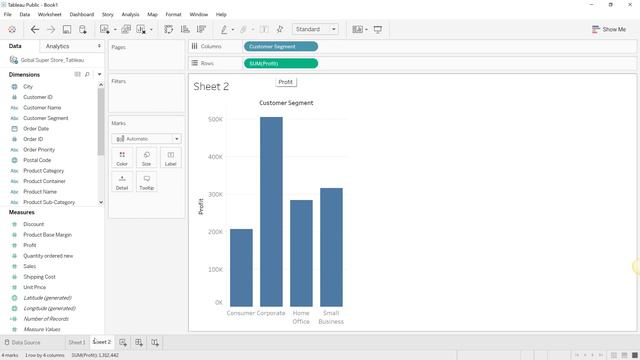Click the New Worksheet tab icon

pos(123,342)
